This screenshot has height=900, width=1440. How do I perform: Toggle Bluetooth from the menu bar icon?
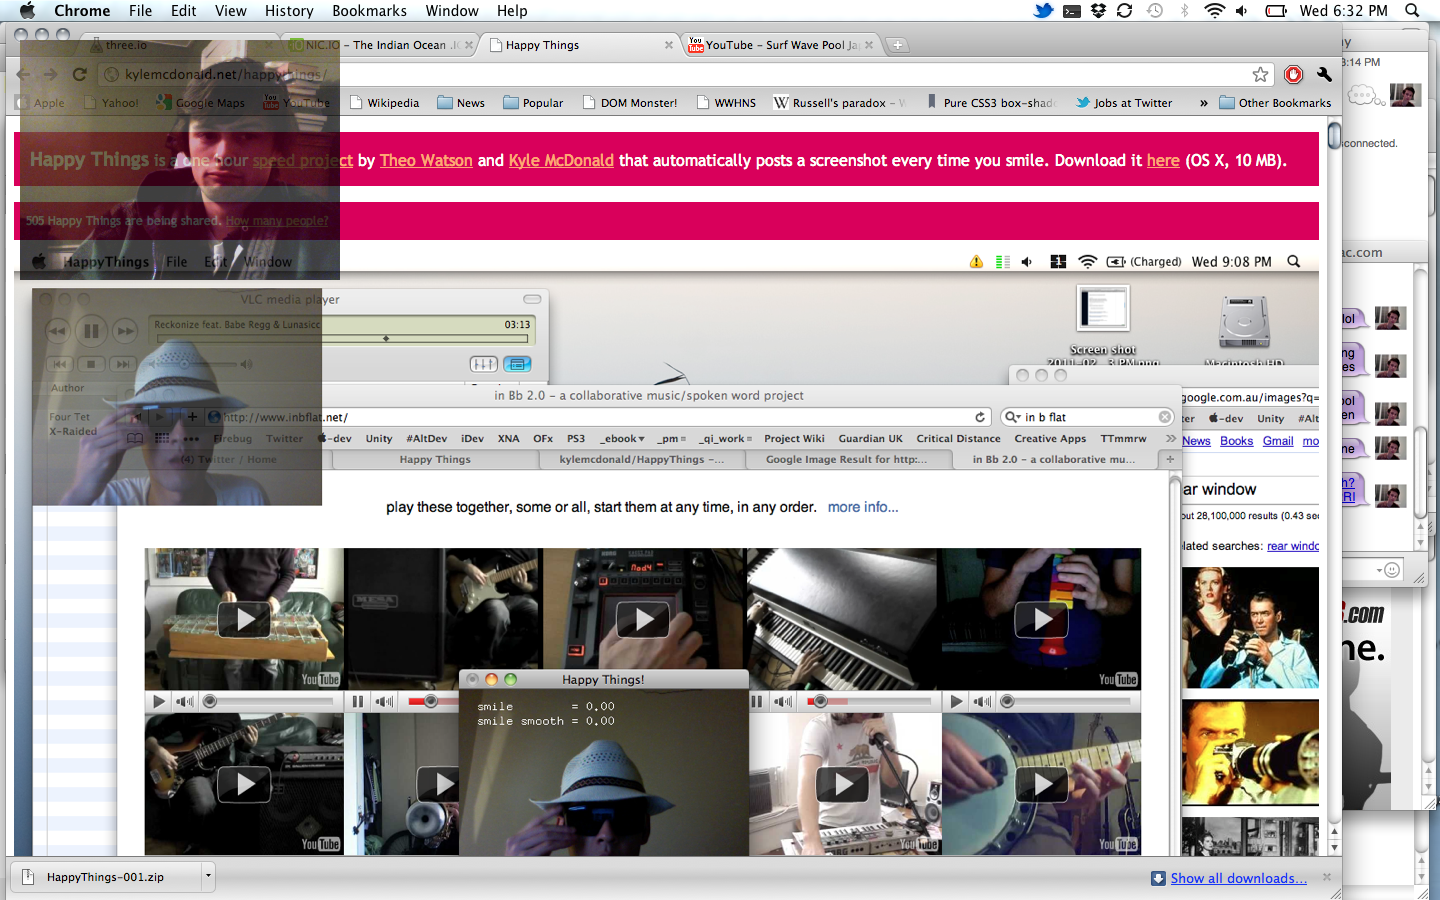1185,11
